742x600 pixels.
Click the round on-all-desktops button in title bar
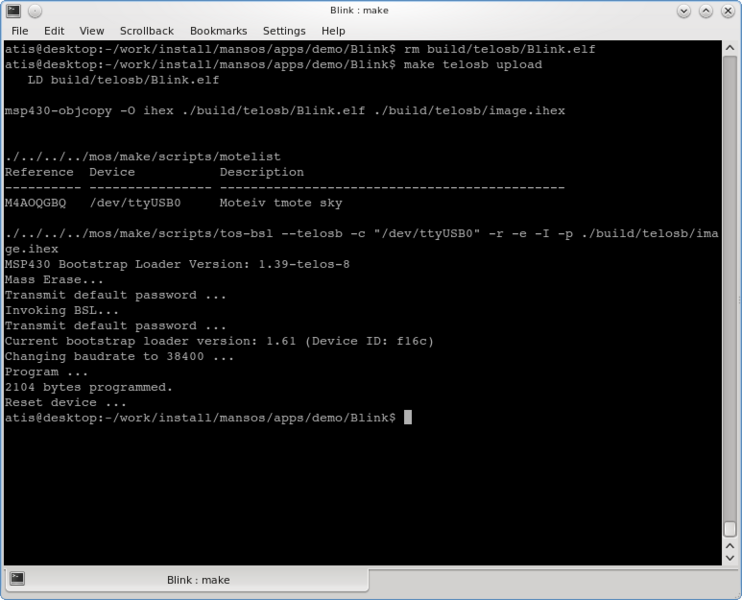tap(33, 11)
